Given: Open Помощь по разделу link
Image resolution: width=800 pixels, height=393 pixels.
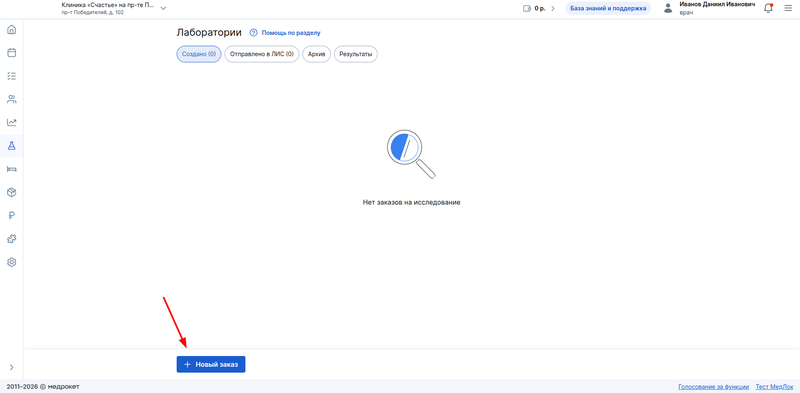Looking at the screenshot, I should coord(291,33).
